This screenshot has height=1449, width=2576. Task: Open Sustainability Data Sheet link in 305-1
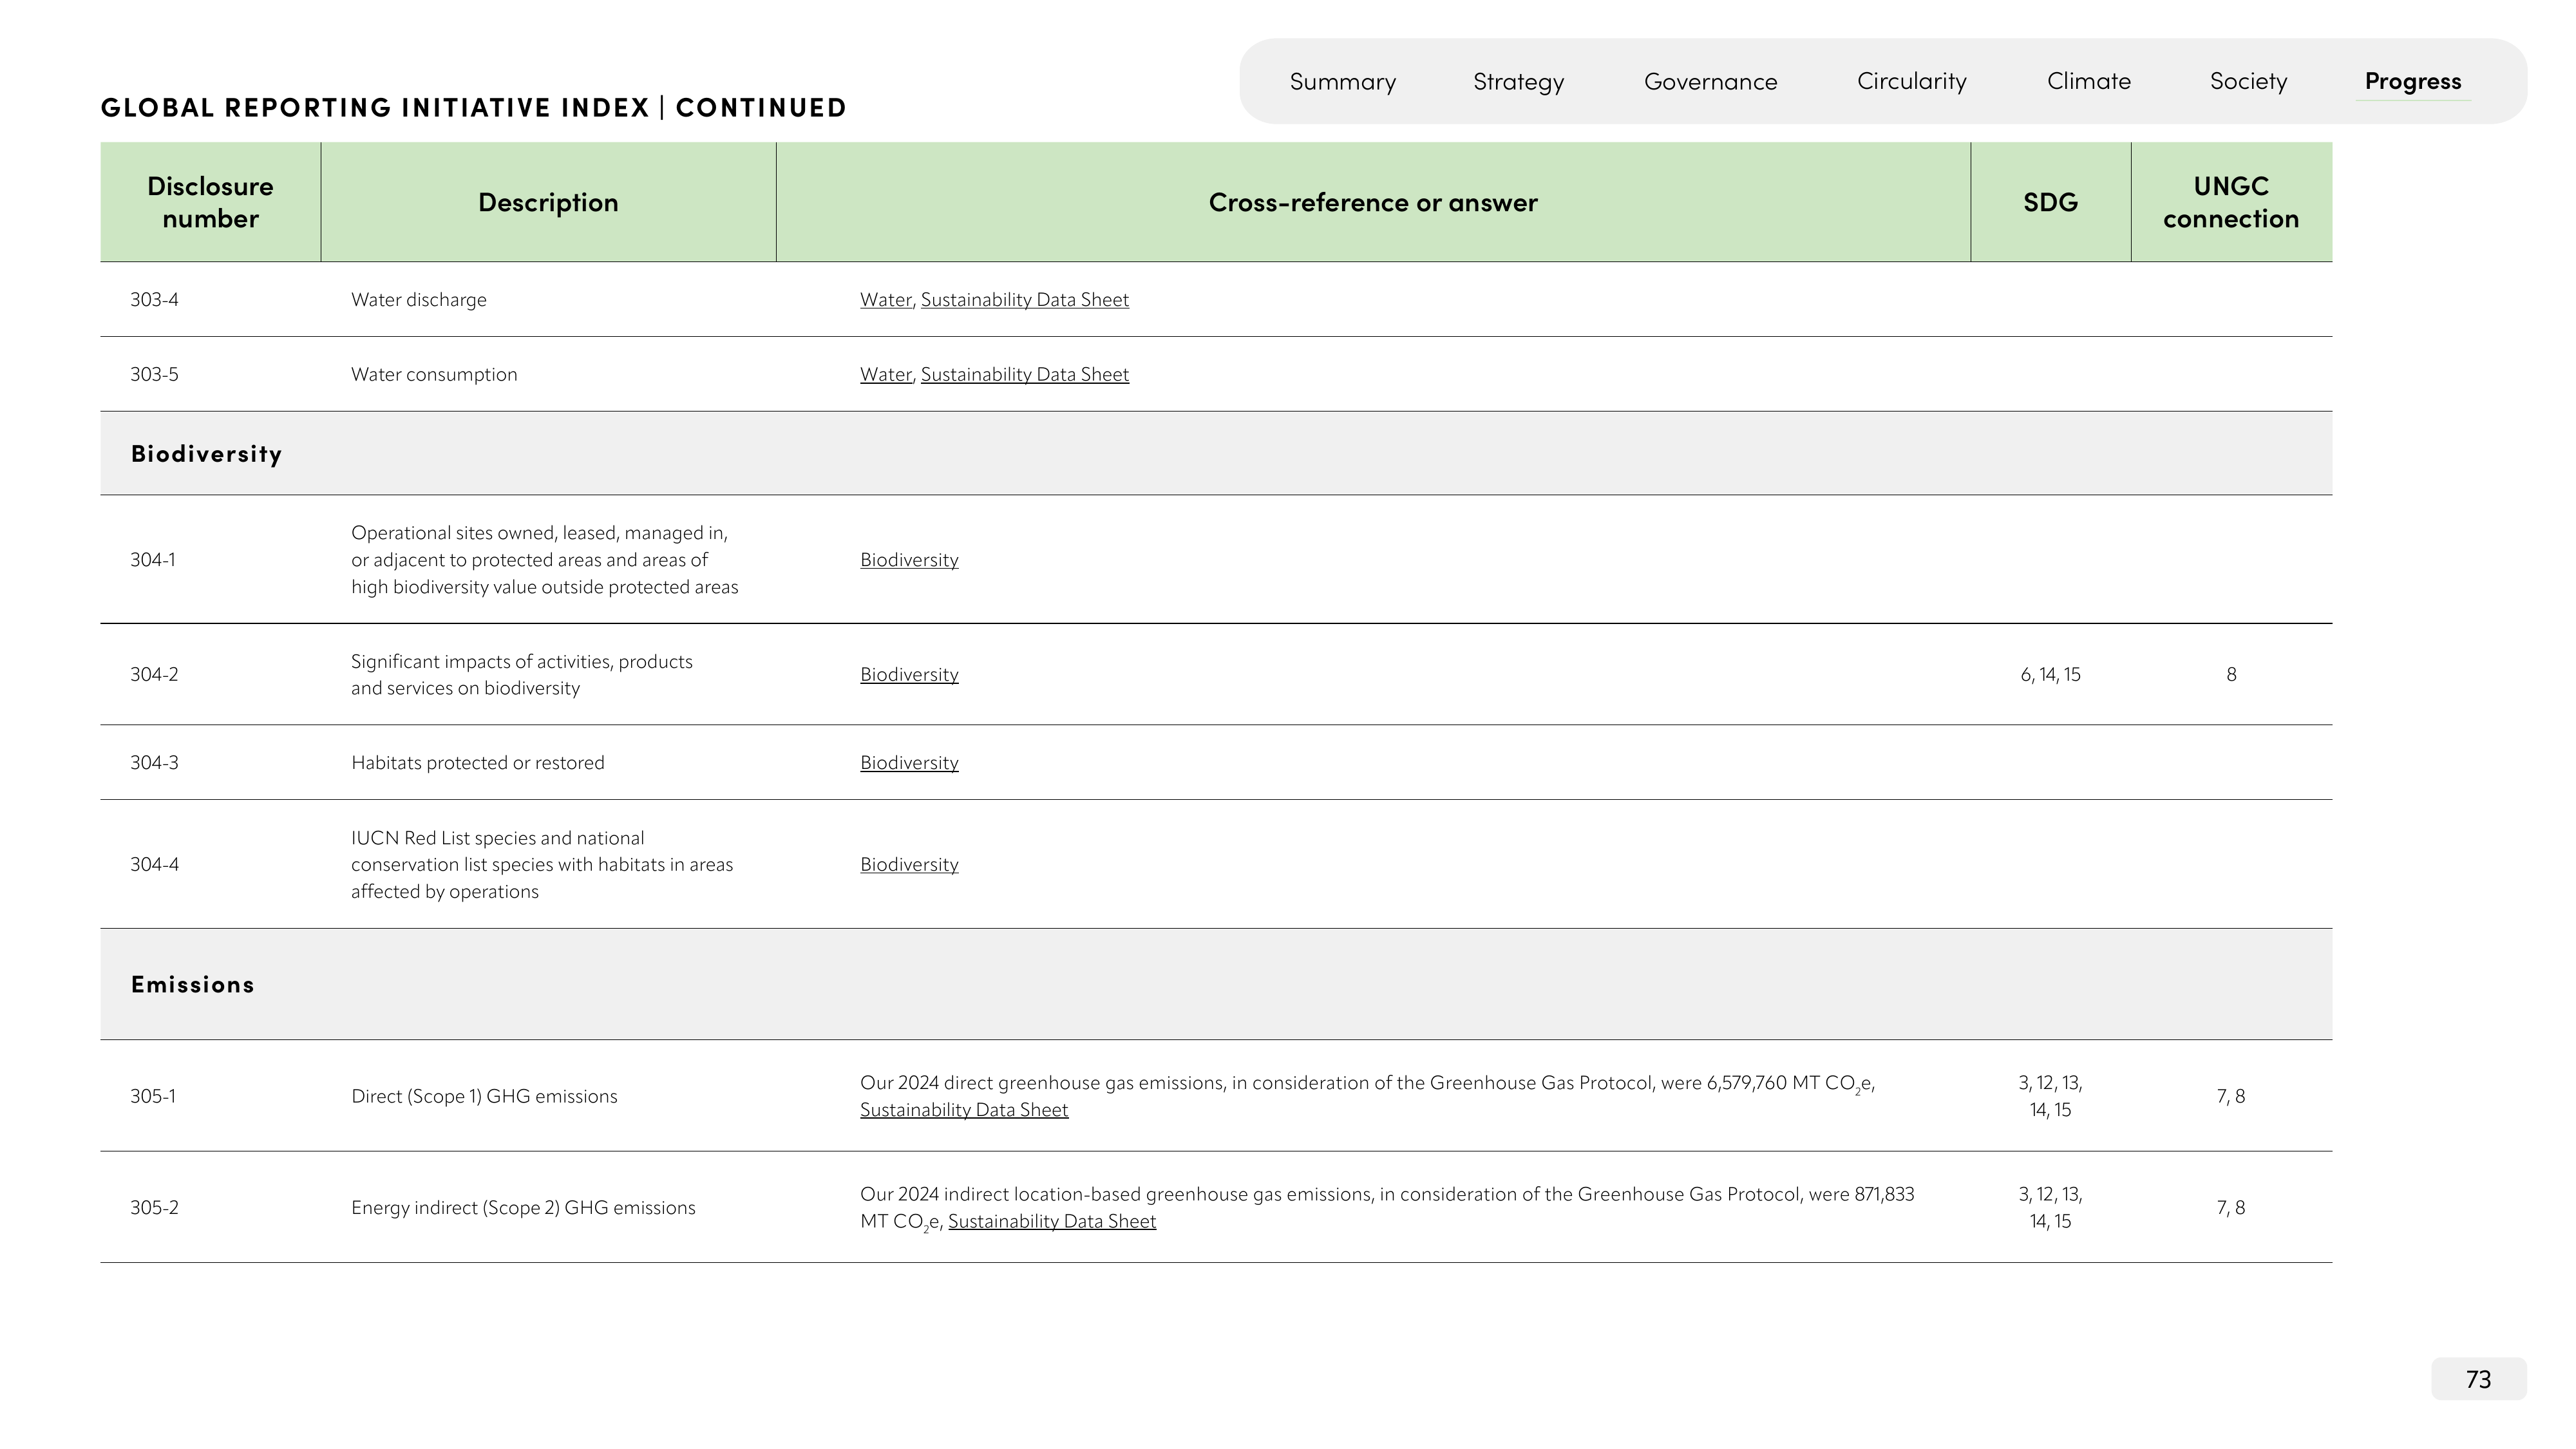[x=964, y=1110]
